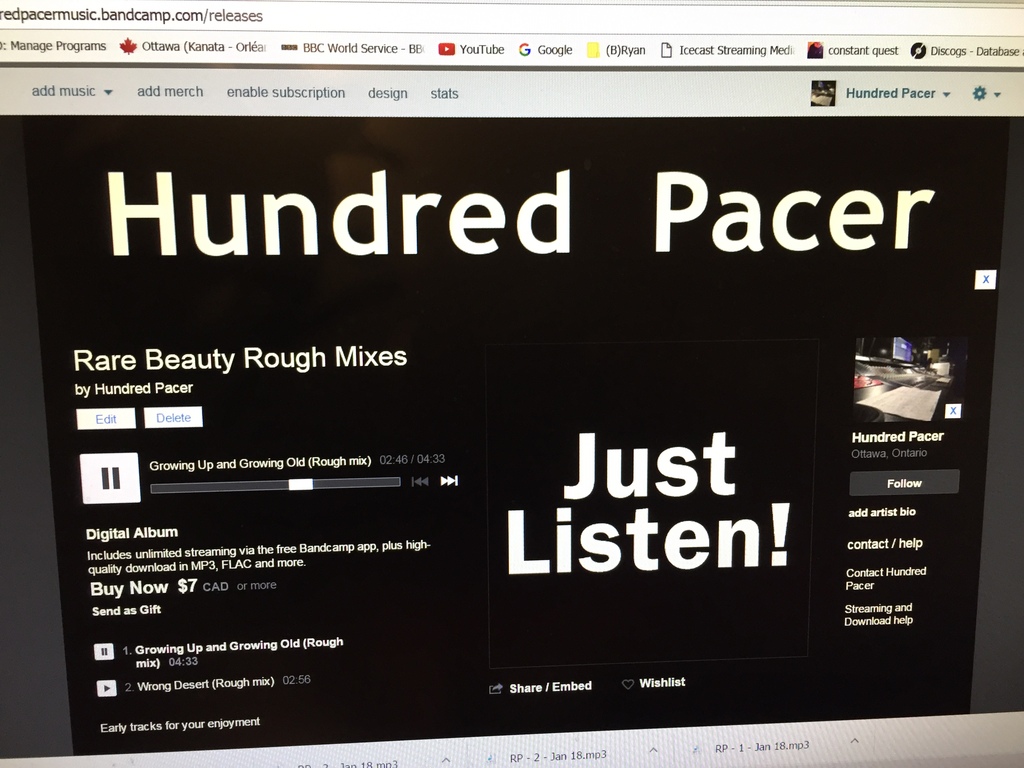Expand the Hundred Pacer account dropdown

click(x=898, y=93)
